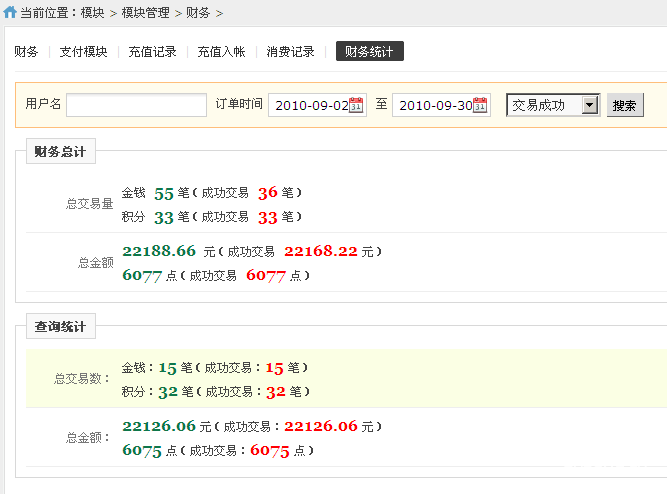
Task: Select the 充值入帐 tab
Action: (x=221, y=52)
